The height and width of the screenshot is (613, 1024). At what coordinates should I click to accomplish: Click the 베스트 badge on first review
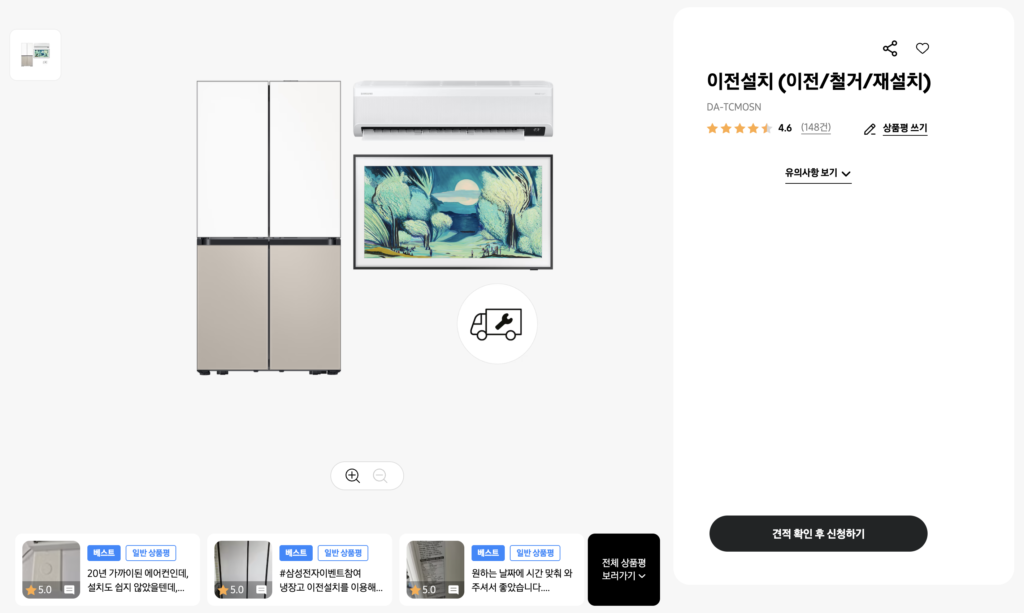[103, 553]
